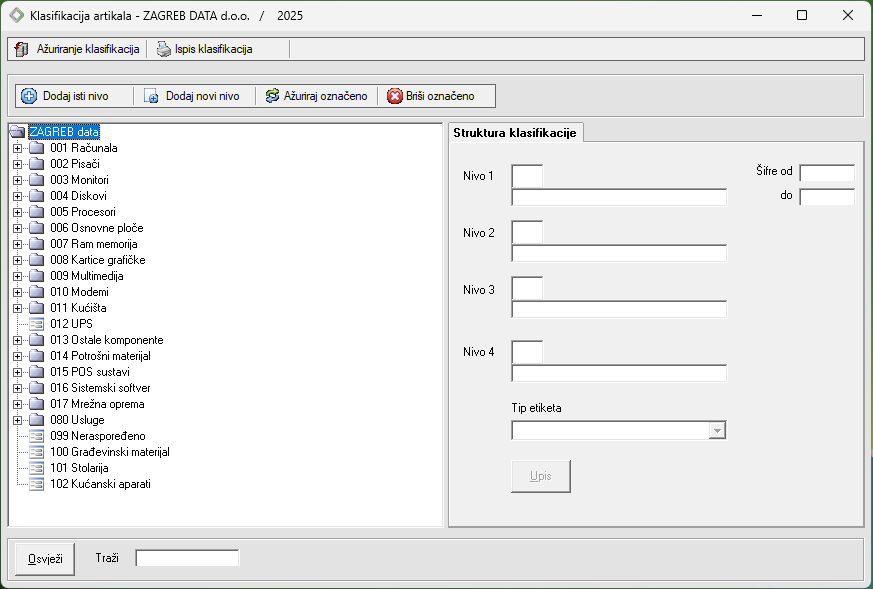This screenshot has height=589, width=873.
Task: Click the Nivo 1 code field
Action: click(527, 176)
